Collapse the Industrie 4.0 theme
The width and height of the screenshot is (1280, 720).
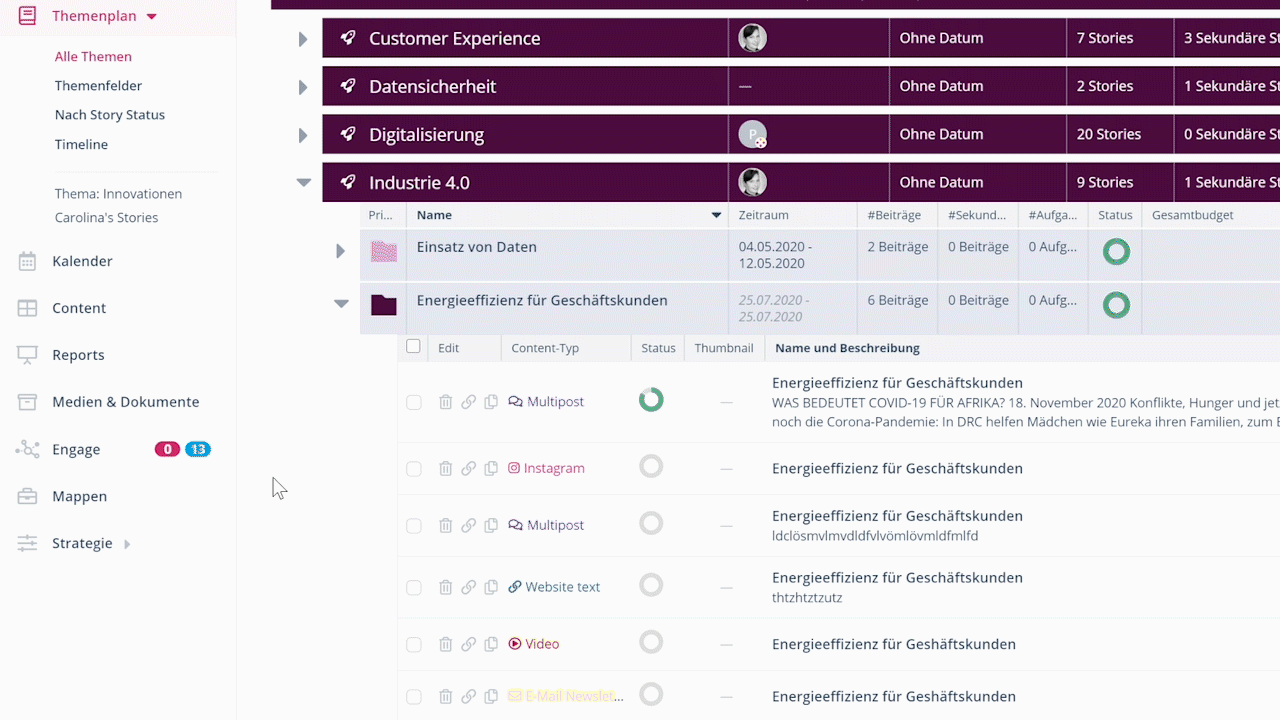point(303,183)
